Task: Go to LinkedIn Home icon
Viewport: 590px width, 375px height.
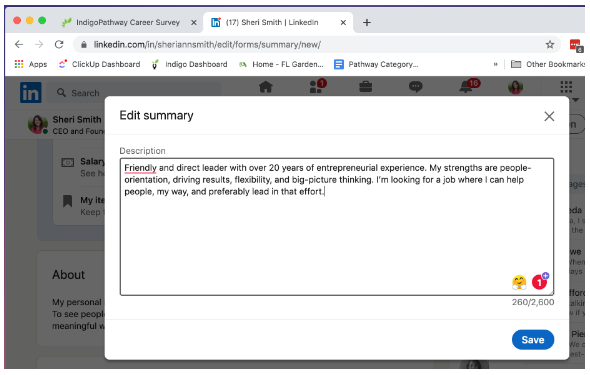Action: [266, 87]
